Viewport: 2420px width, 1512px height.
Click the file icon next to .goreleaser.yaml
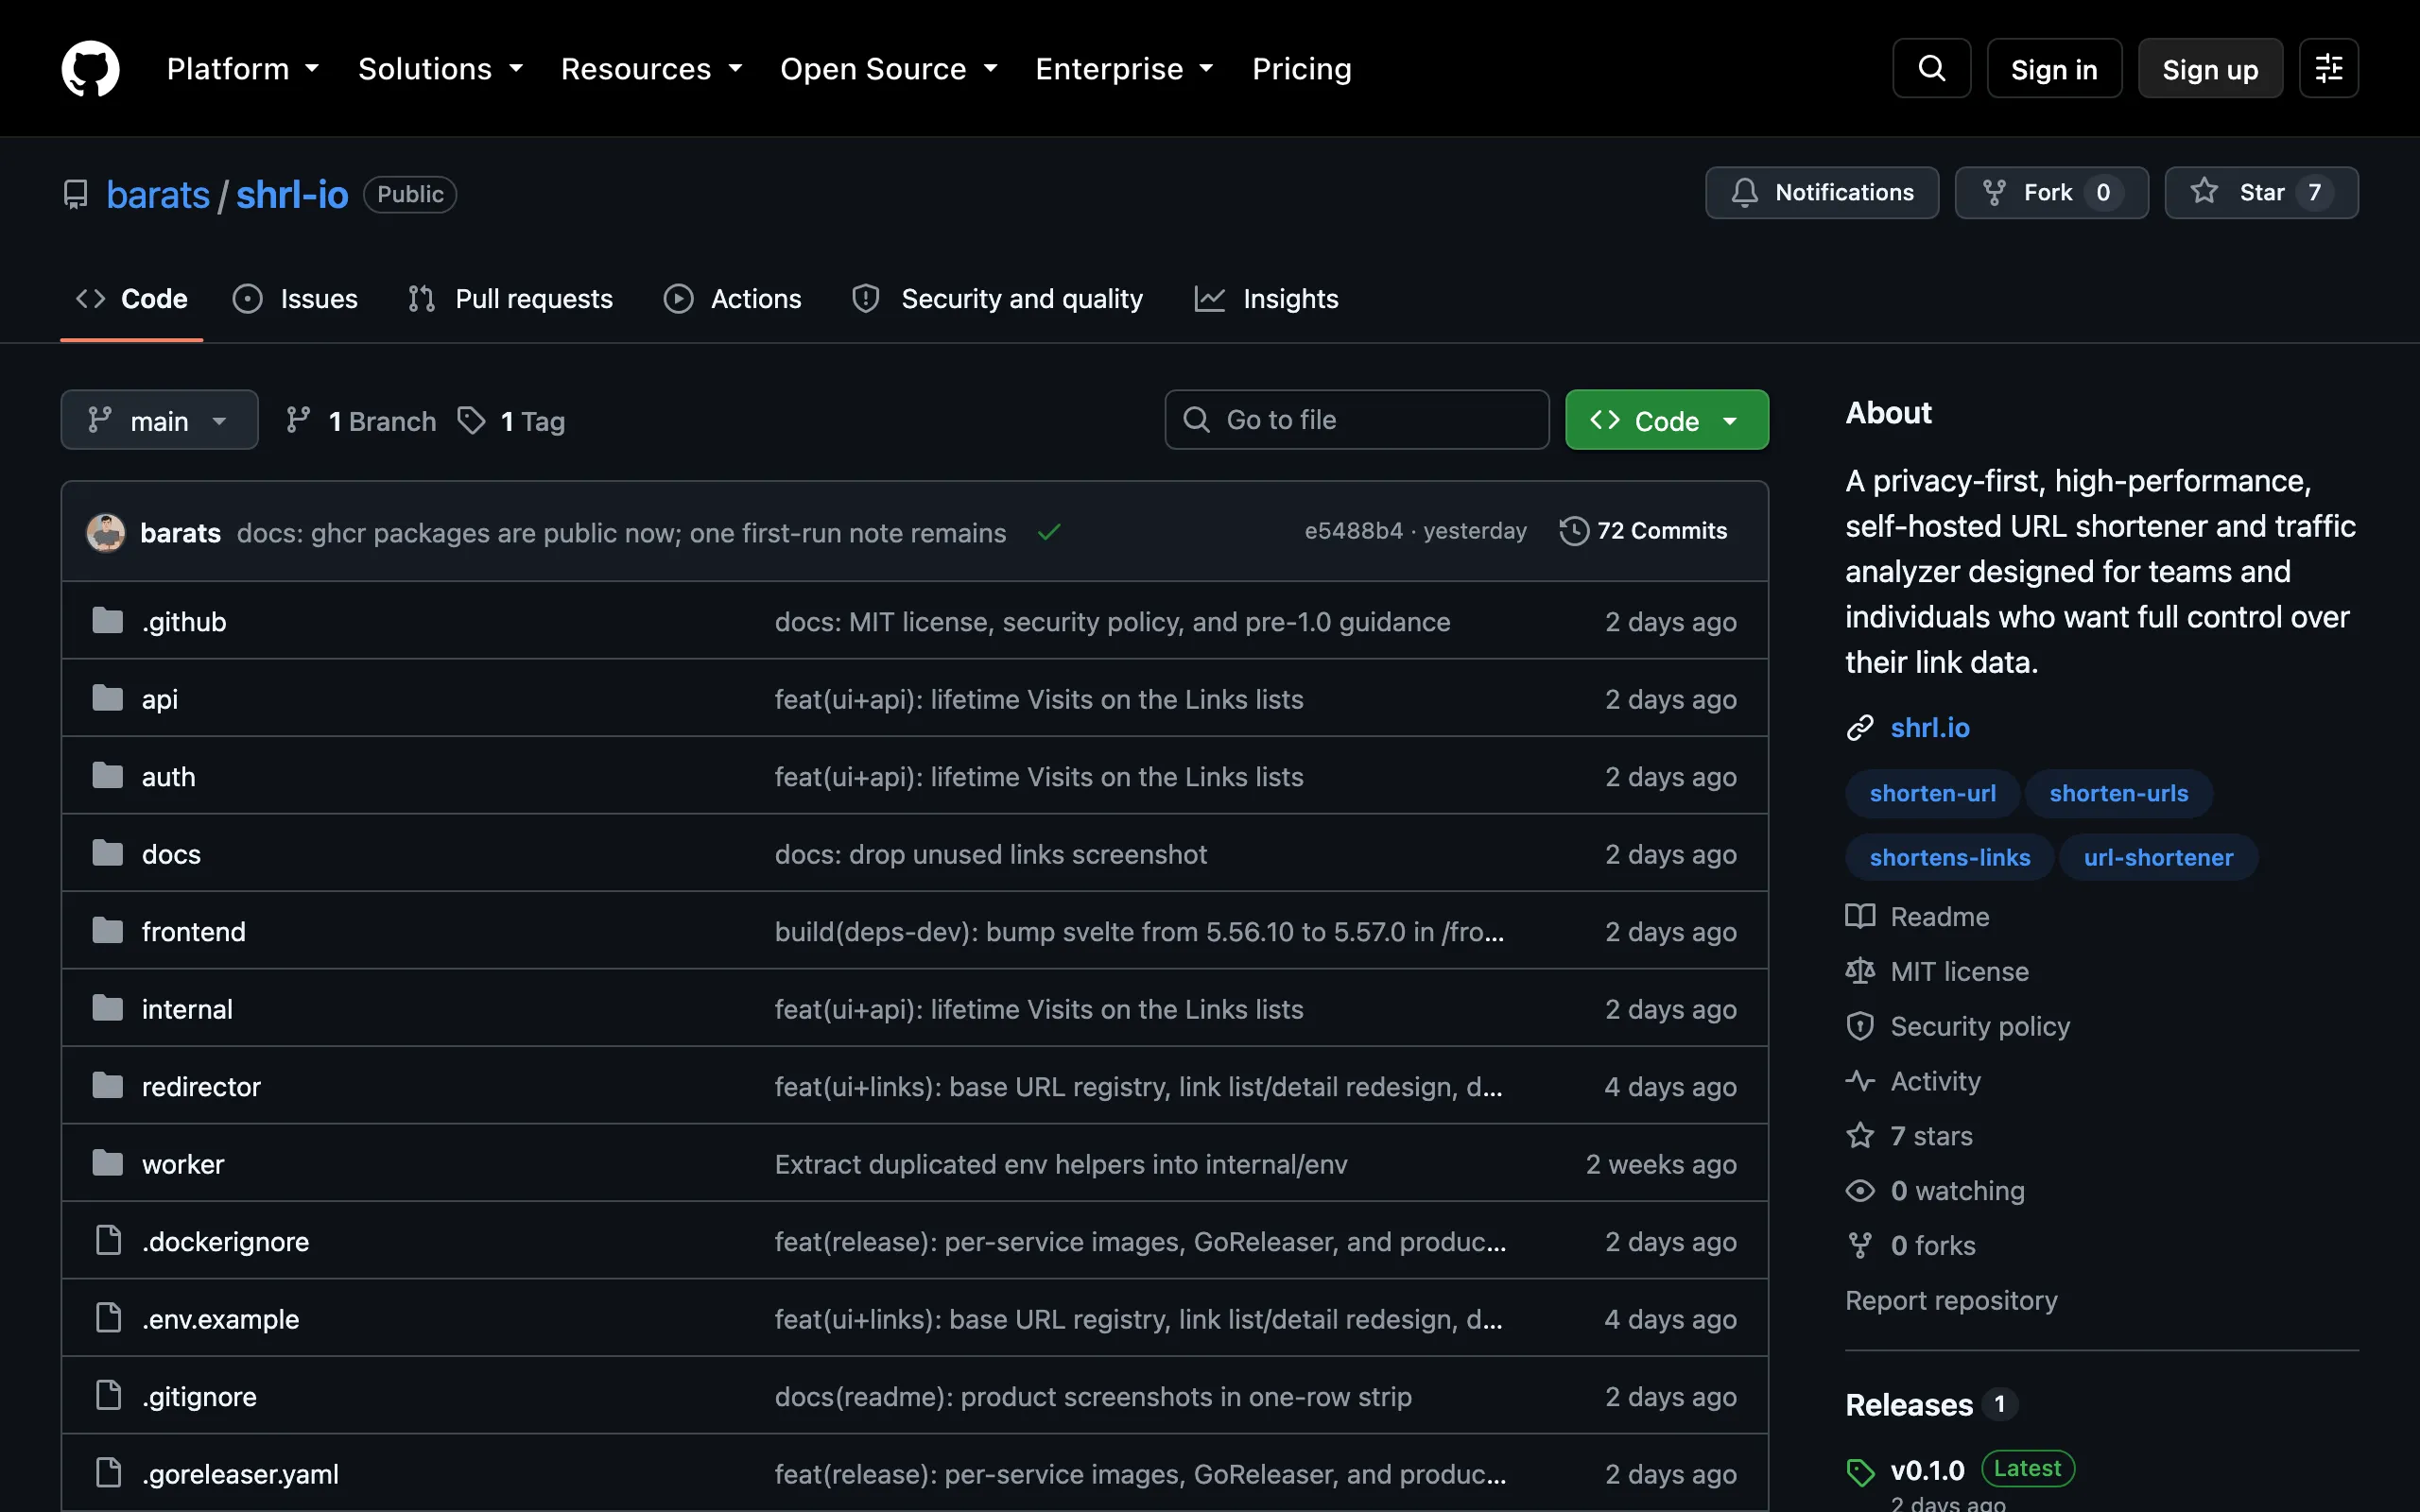tap(108, 1473)
